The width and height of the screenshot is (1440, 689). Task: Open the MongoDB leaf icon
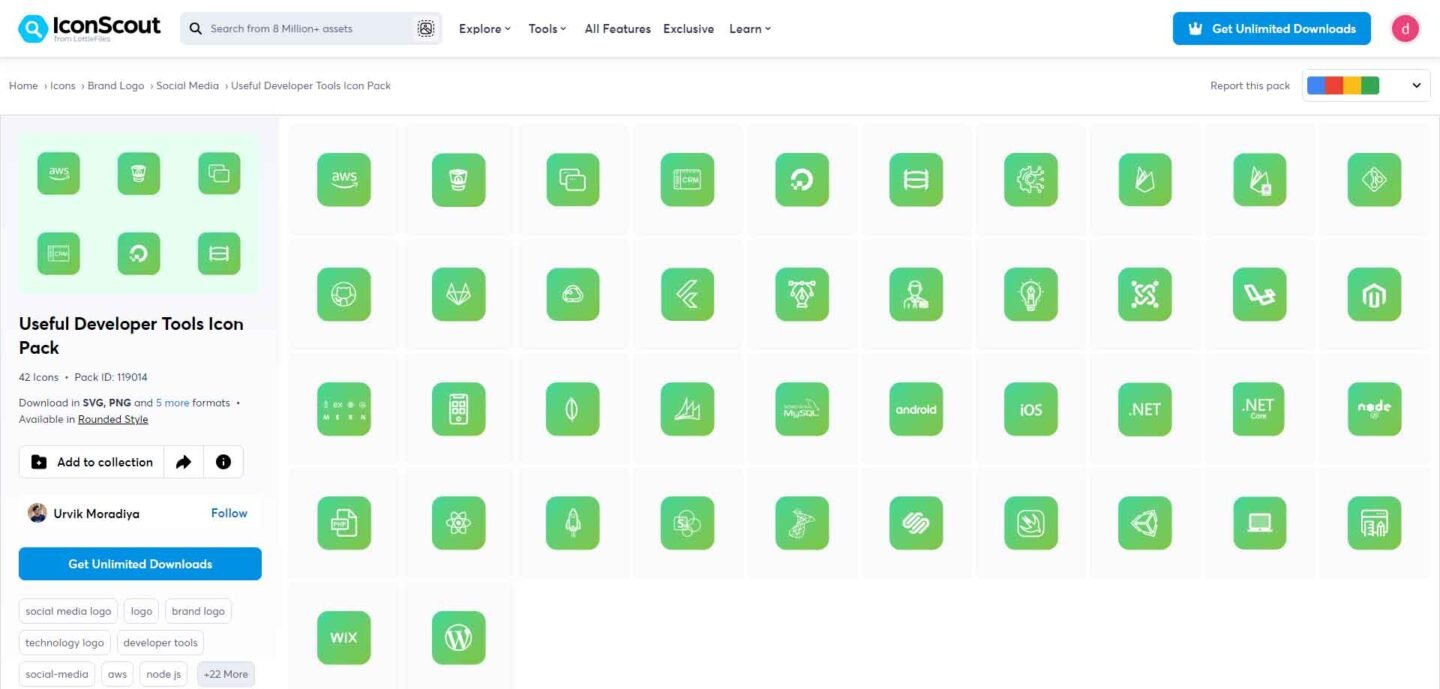click(x=573, y=409)
